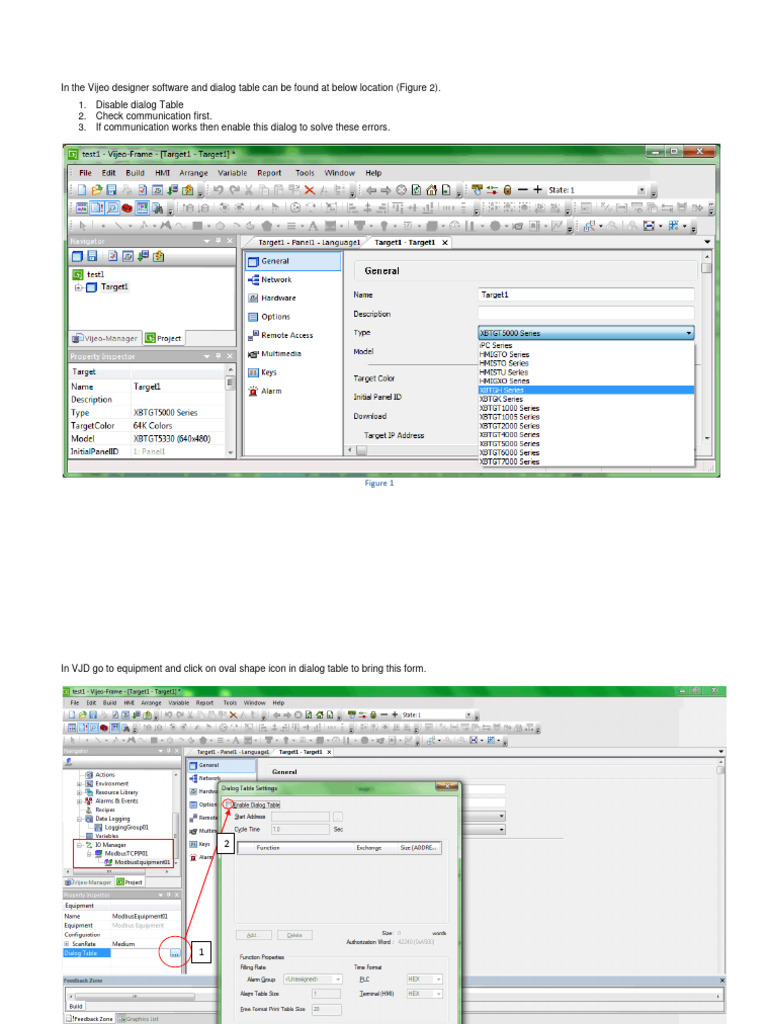Viewport: 768px width, 1024px height.
Task: Open tab list arrow right of Figure 1 tabs
Action: pyautogui.click(x=707, y=242)
